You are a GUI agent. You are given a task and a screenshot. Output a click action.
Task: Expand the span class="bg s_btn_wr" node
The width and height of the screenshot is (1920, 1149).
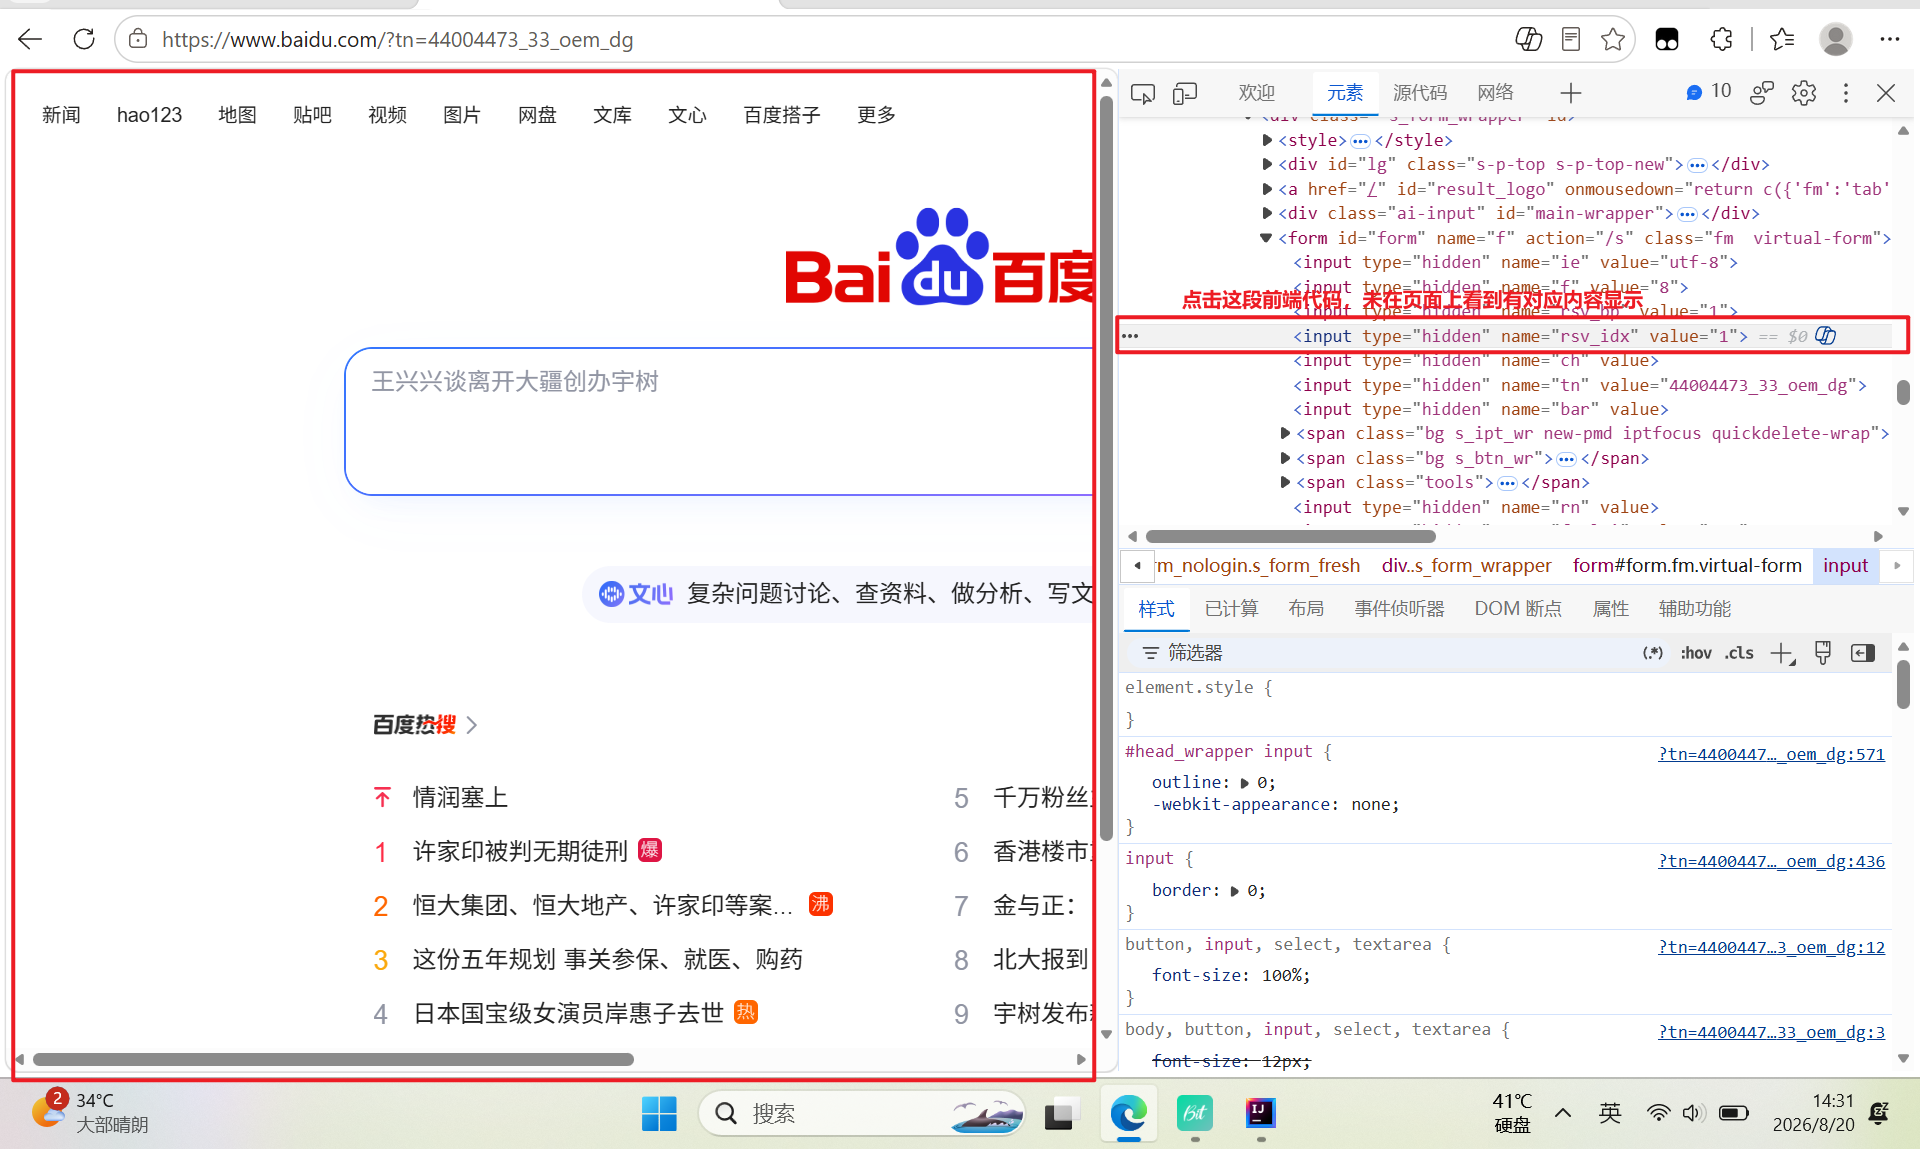(x=1285, y=458)
